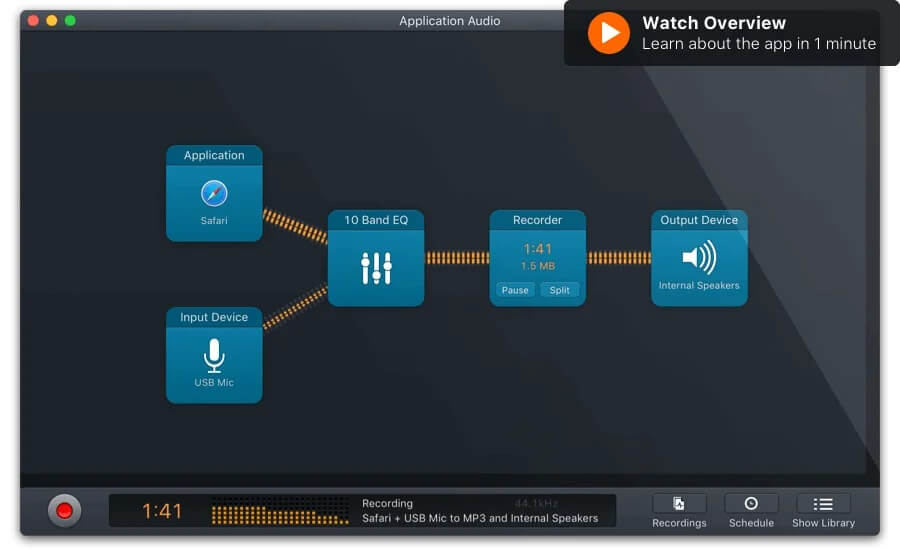Play the Watch Overview video
The height and width of the screenshot is (550, 900).
(608, 33)
